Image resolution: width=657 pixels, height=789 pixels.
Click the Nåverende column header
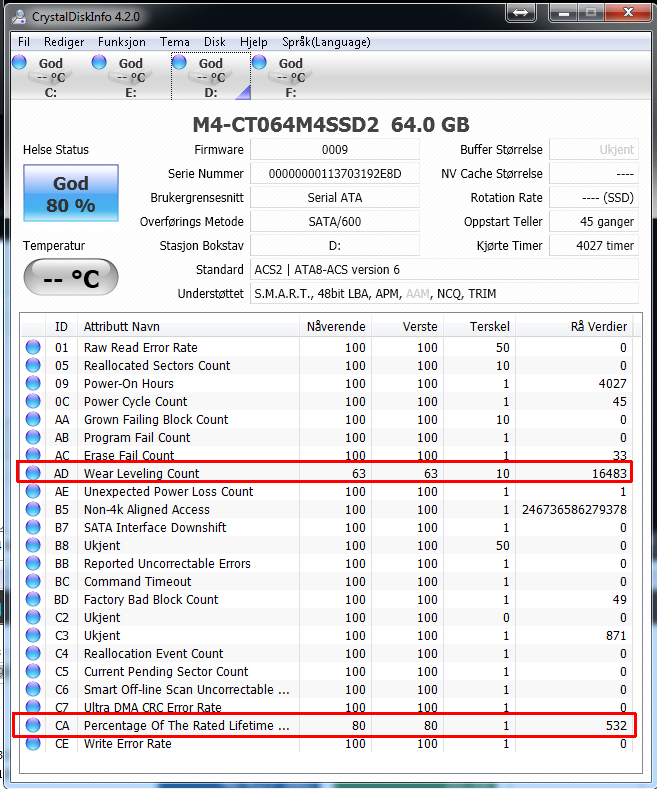coord(336,327)
